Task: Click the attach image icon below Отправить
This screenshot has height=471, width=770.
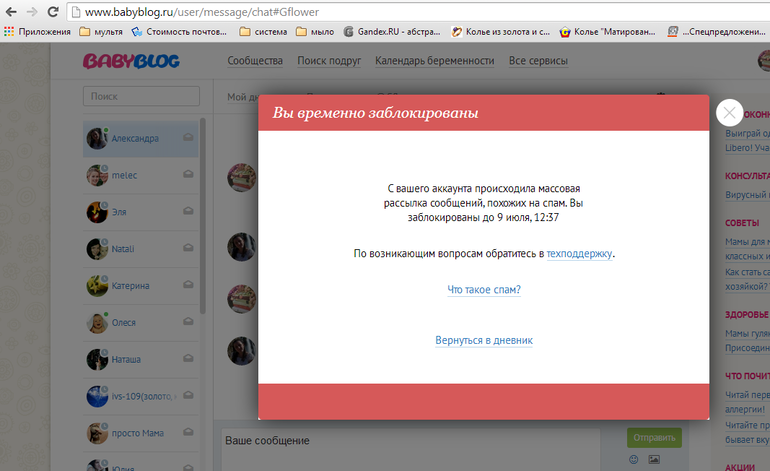Action: pyautogui.click(x=654, y=459)
